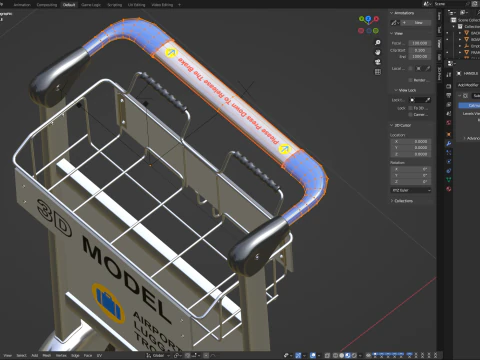Toggle Lock To 3D Cursor checkbox
This screenshot has width=480, height=360.
(410, 108)
